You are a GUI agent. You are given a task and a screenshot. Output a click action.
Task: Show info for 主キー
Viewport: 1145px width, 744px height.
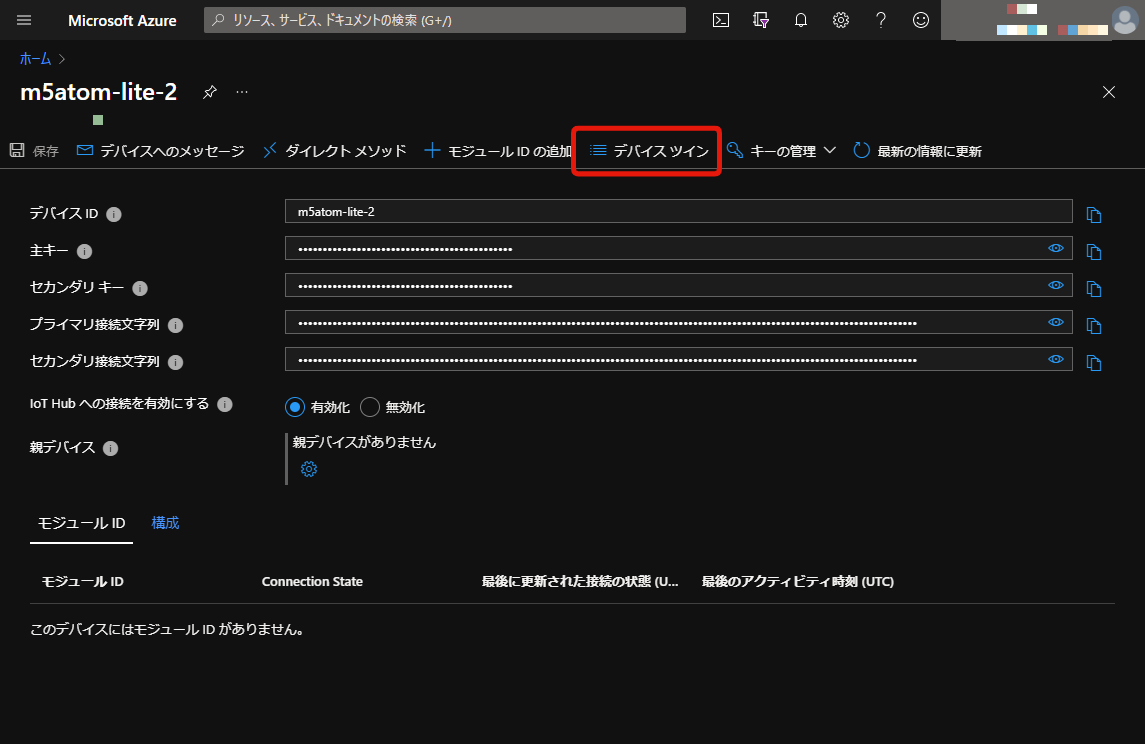pos(85,251)
